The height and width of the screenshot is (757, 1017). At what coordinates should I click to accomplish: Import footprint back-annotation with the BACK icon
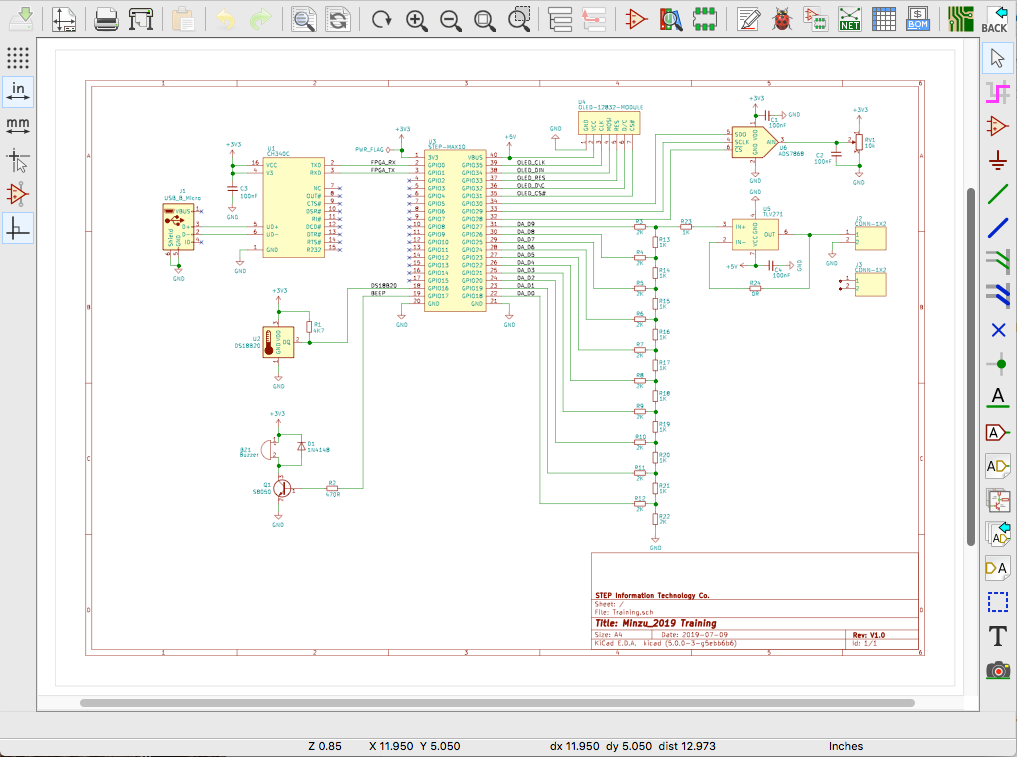pyautogui.click(x=994, y=19)
